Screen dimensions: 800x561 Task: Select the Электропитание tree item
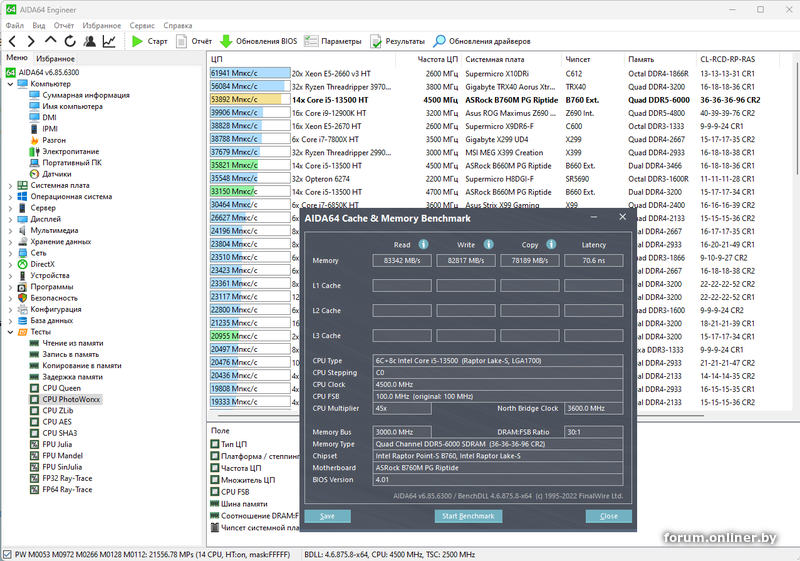(70, 151)
